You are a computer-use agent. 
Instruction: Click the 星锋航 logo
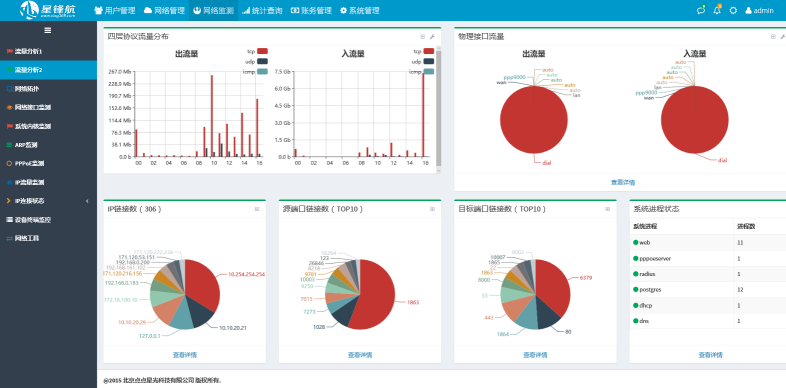click(x=48, y=10)
